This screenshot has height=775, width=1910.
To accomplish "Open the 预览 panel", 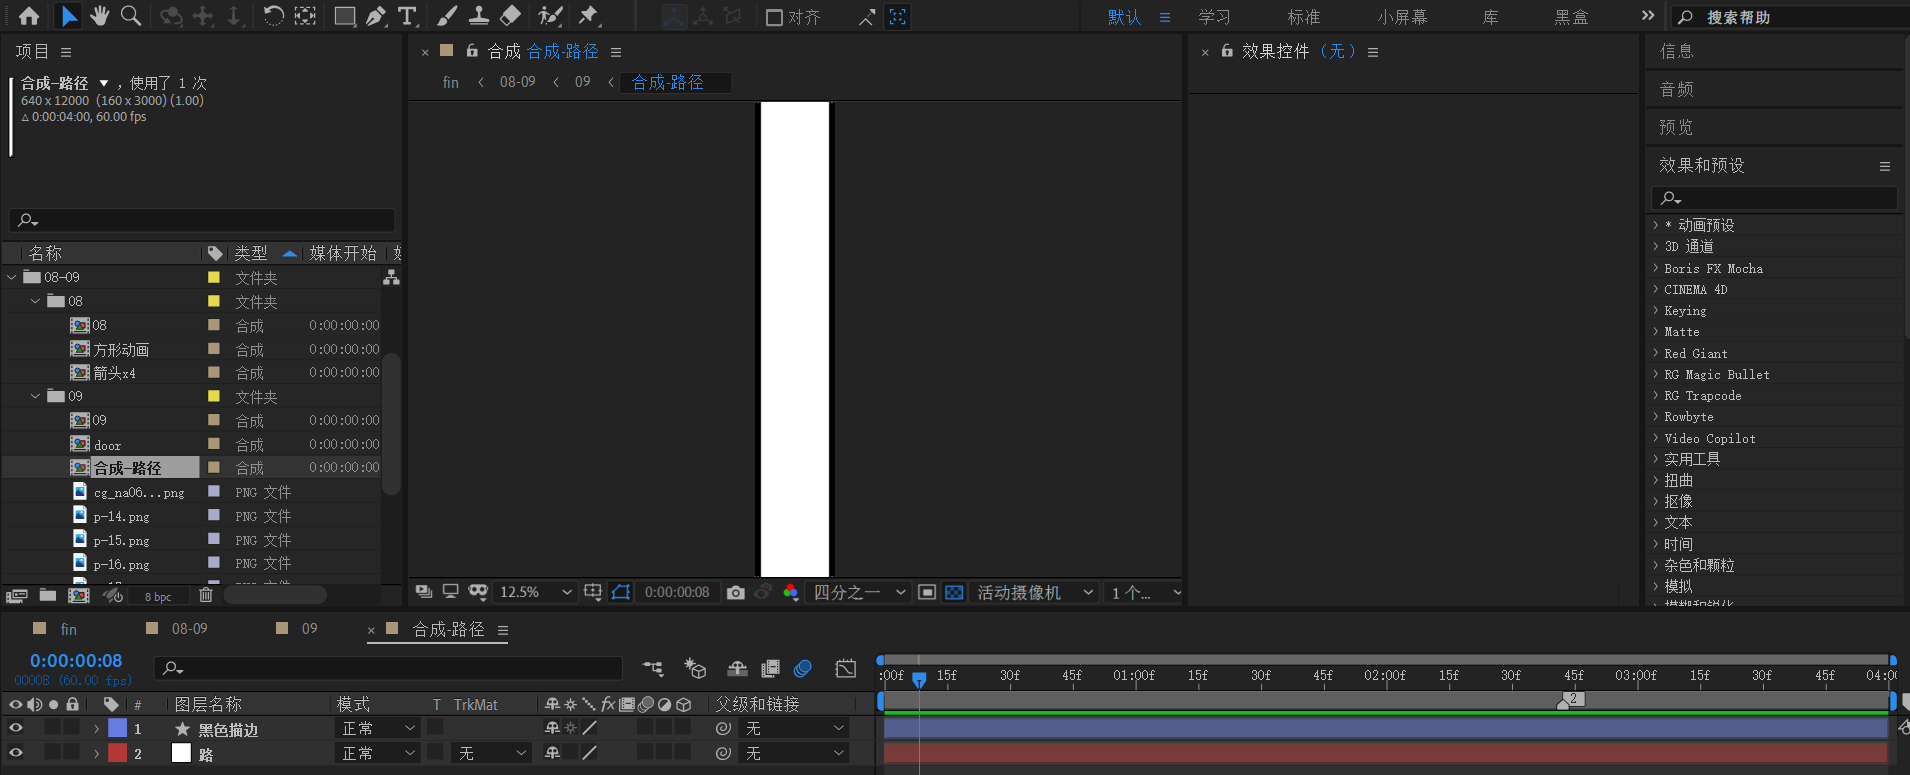I will coord(1677,127).
